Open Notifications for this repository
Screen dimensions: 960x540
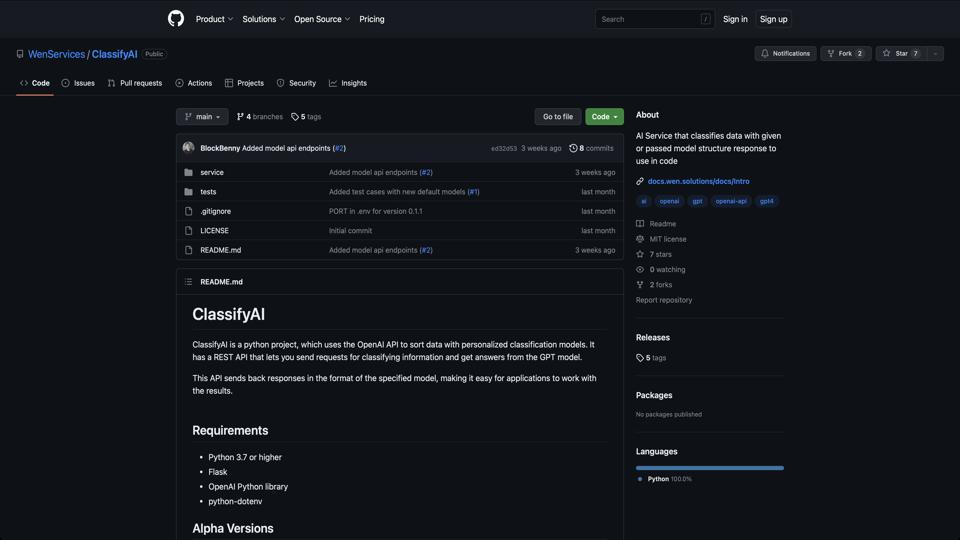click(x=785, y=53)
